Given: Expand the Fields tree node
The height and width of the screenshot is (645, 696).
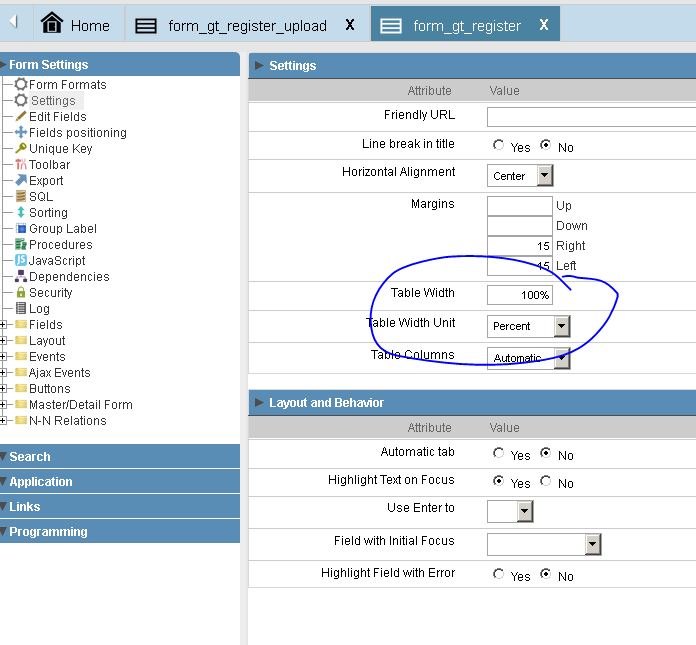Looking at the screenshot, I should coord(3,324).
